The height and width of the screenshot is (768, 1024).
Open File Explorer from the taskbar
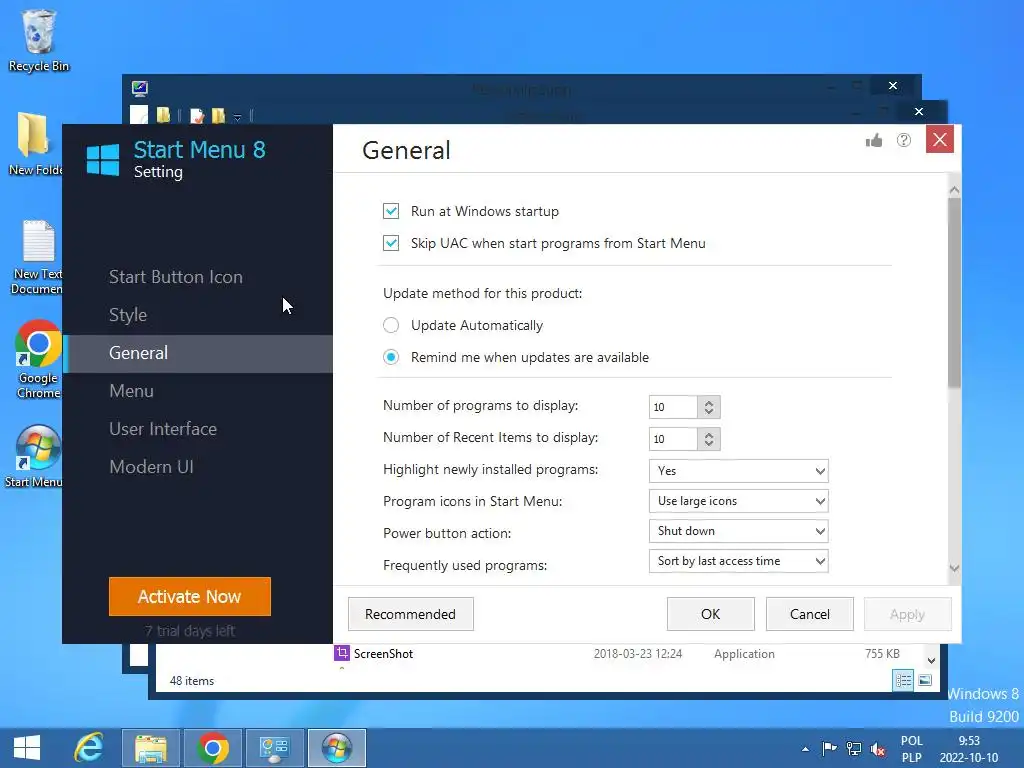coord(151,748)
